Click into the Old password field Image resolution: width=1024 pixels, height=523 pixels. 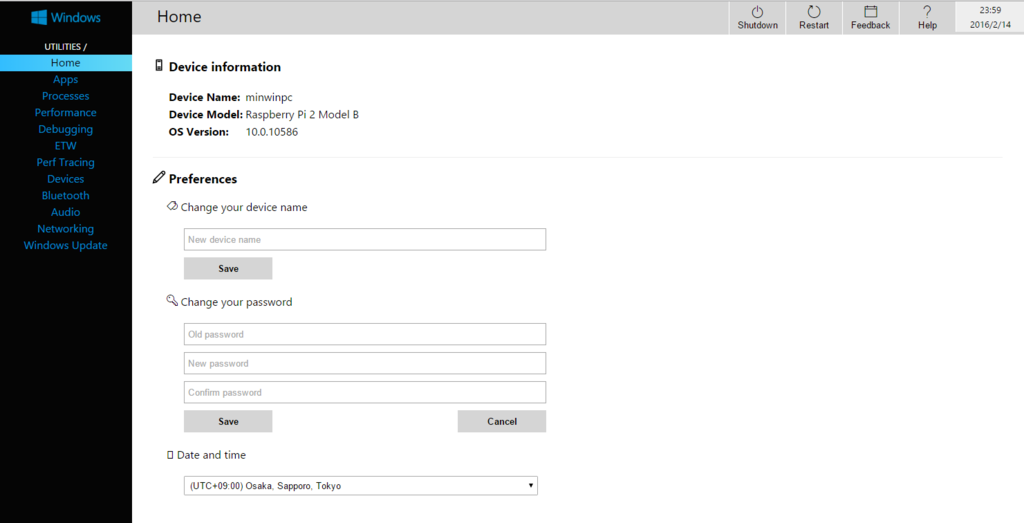[x=365, y=334]
